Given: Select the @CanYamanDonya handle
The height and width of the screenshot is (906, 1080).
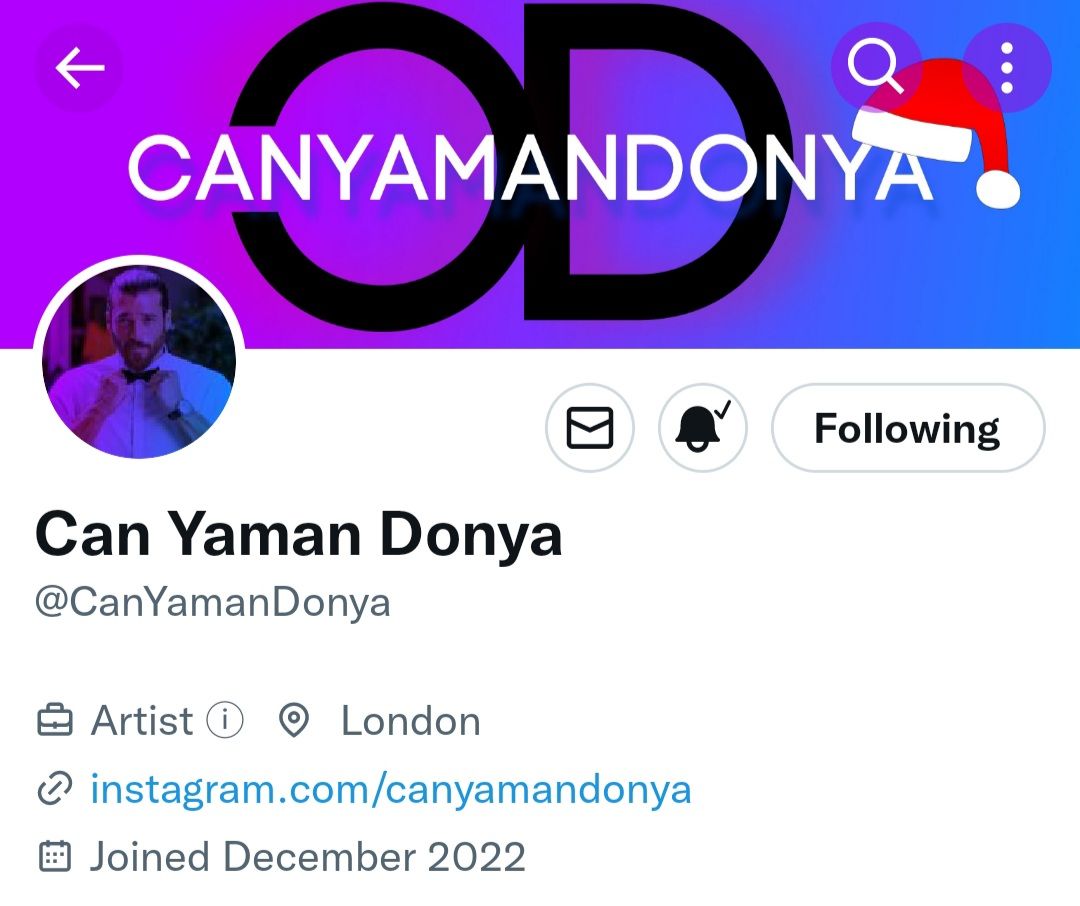Looking at the screenshot, I should 212,603.
